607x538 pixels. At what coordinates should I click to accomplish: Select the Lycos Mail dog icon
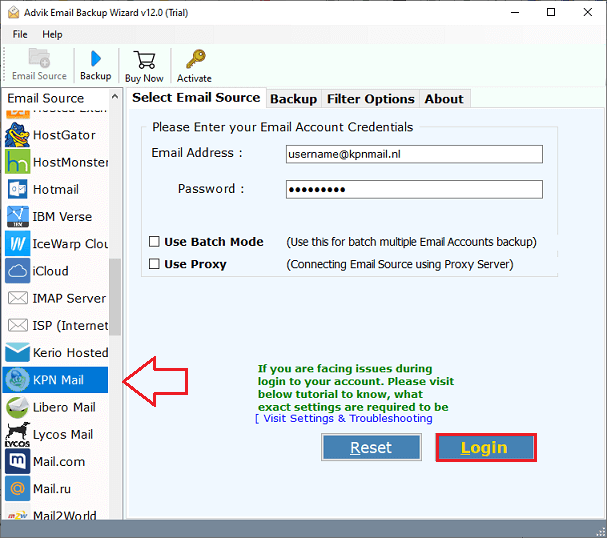[17, 434]
